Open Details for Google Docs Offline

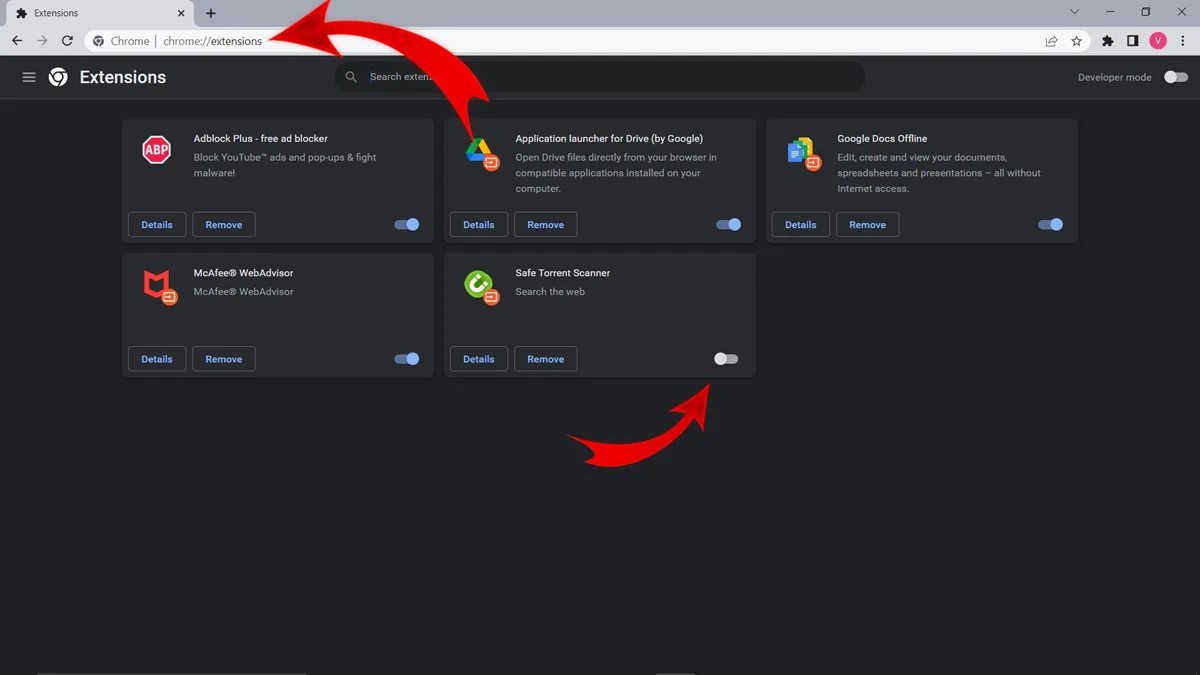801,225
